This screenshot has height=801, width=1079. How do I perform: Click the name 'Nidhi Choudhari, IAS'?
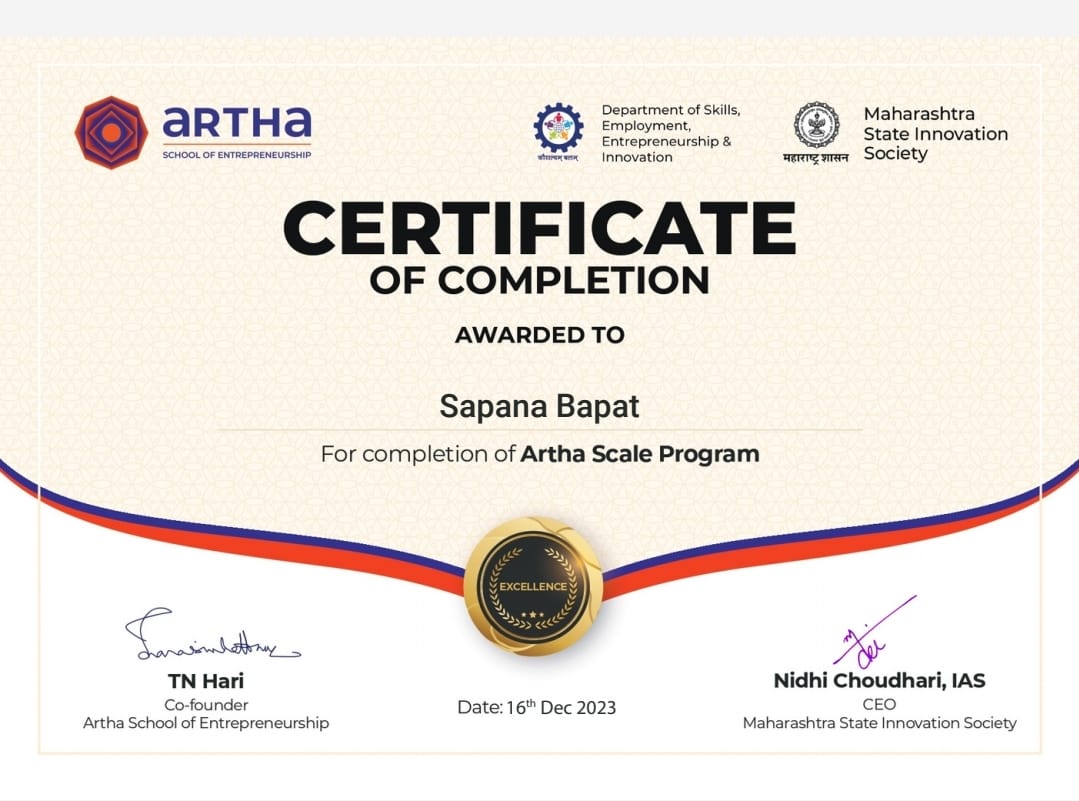coord(879,681)
